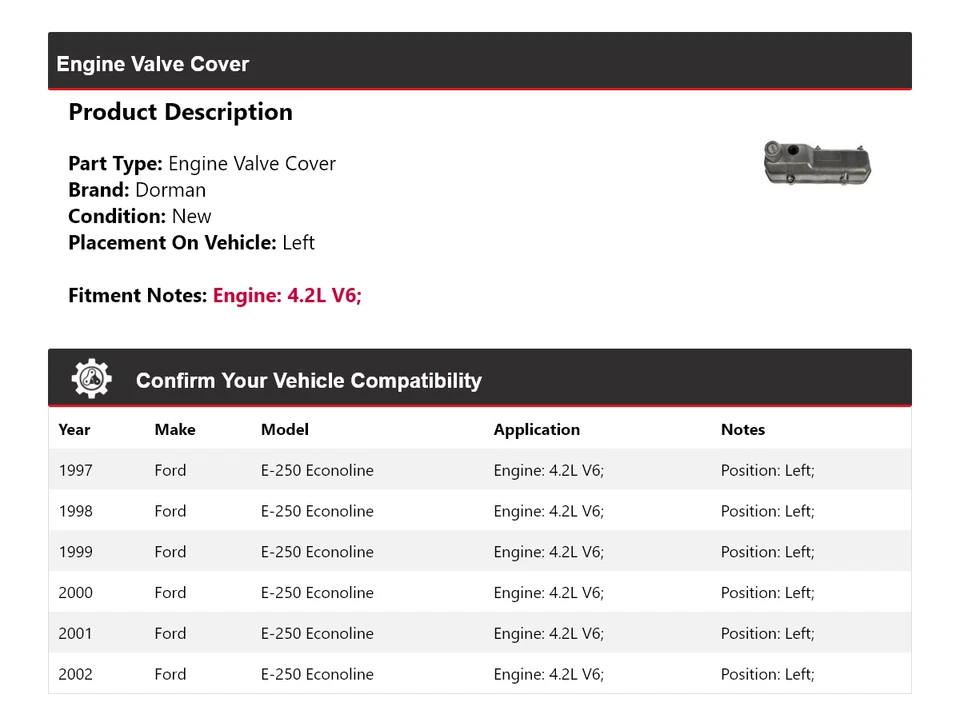Click the Notes column header
This screenshot has width=960, height=726.
742,429
